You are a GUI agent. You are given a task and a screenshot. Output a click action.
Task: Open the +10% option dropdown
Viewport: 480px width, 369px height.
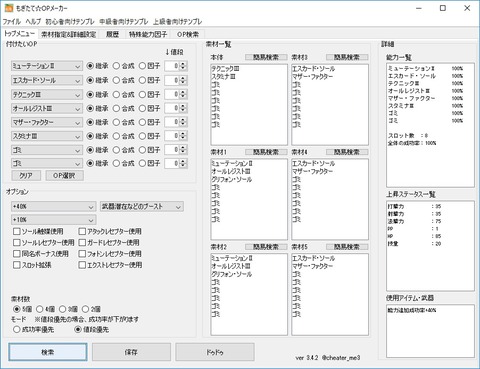tap(53, 220)
